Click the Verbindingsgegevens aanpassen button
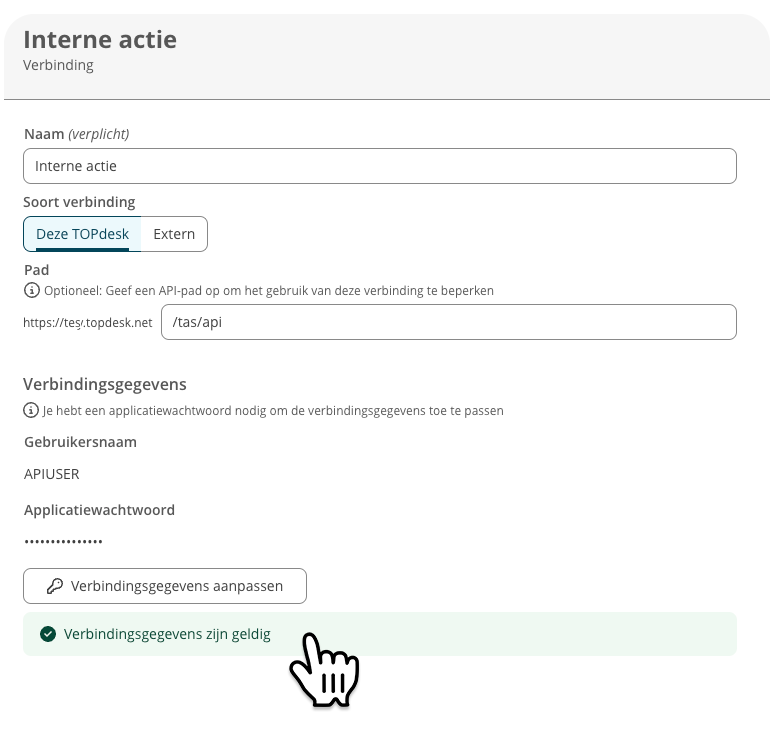780x748 pixels. coord(165,586)
